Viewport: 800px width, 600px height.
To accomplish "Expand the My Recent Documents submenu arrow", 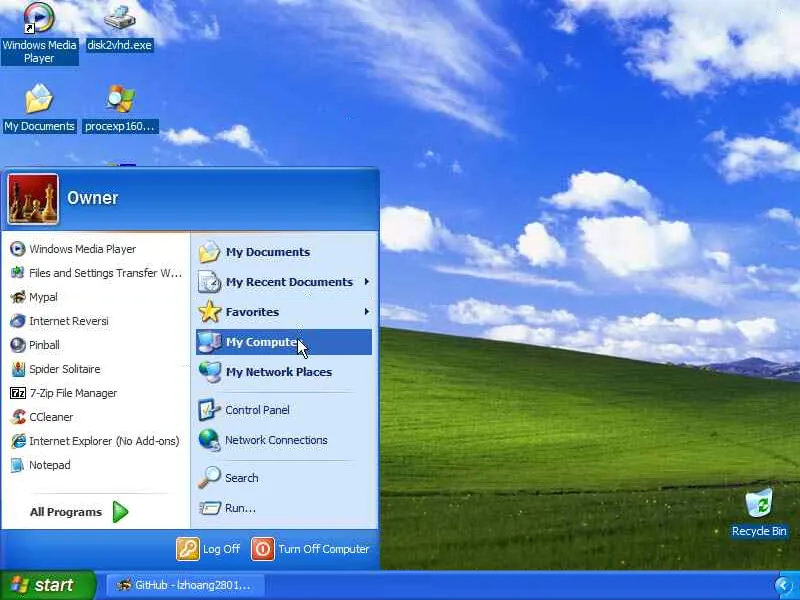I will pyautogui.click(x=366, y=282).
